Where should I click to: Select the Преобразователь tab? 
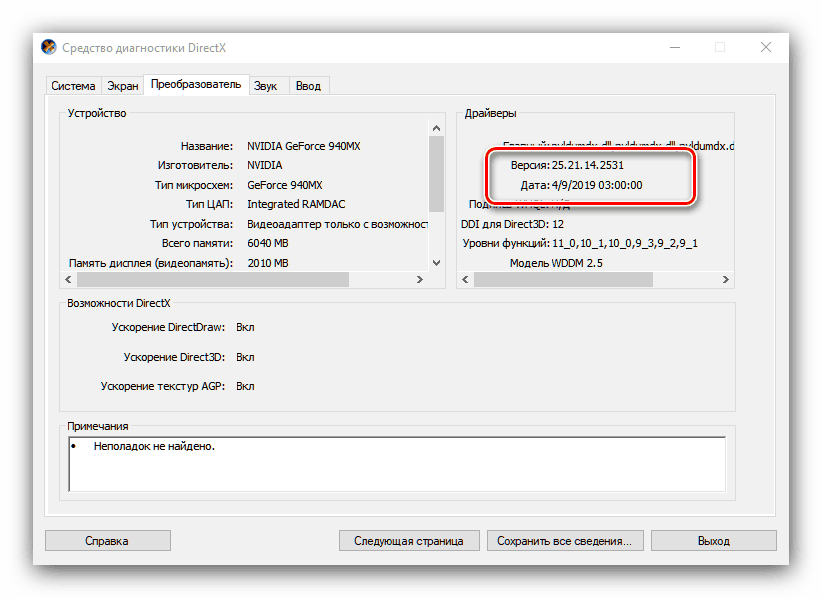pos(196,84)
